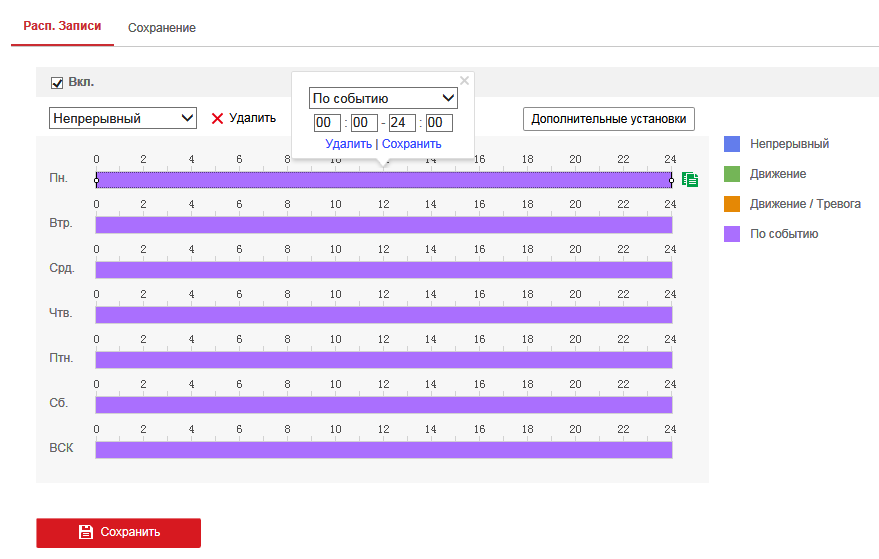The image size is (879, 559).
Task: Open Дополнительные установки button
Action: (x=609, y=119)
